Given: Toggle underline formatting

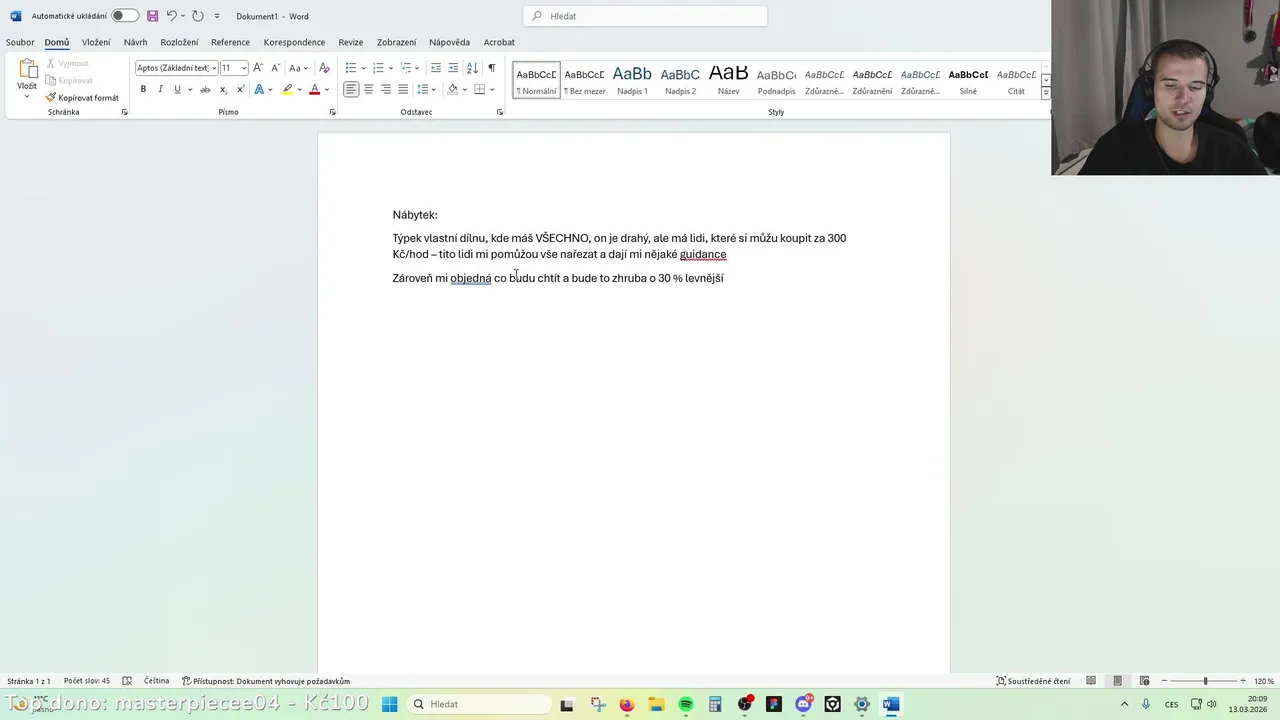Looking at the screenshot, I should tap(177, 89).
